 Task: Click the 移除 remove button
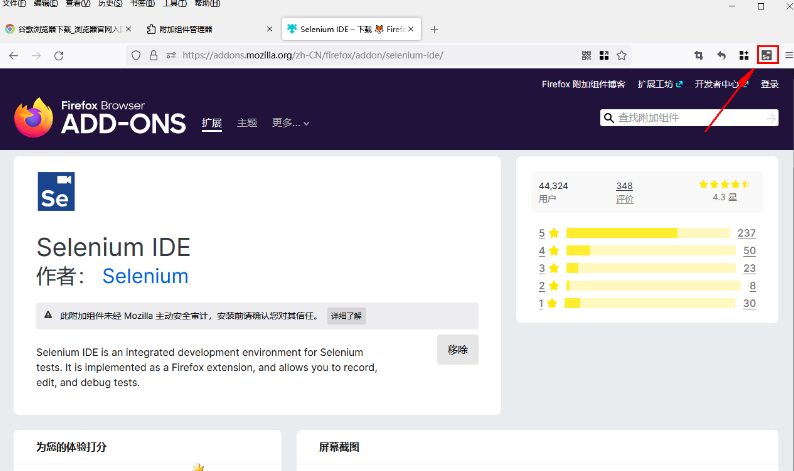pyautogui.click(x=458, y=349)
